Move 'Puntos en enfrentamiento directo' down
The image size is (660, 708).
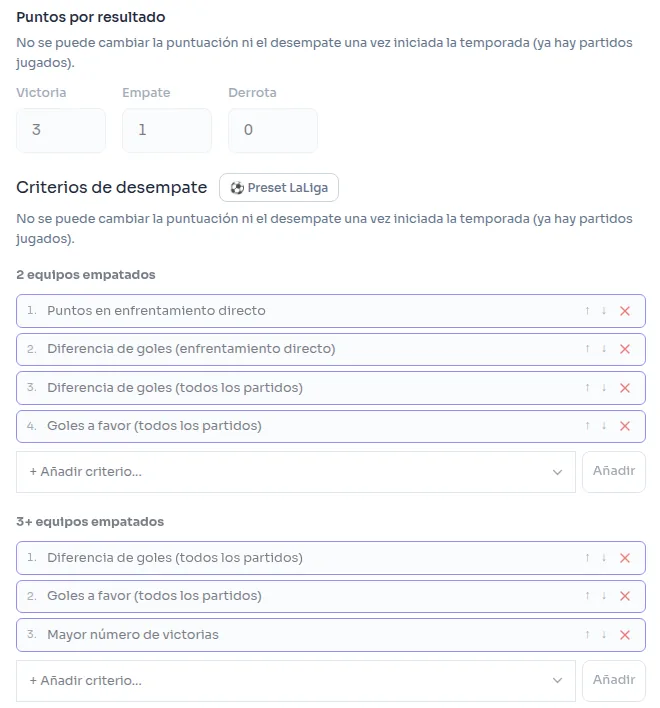pyautogui.click(x=604, y=311)
